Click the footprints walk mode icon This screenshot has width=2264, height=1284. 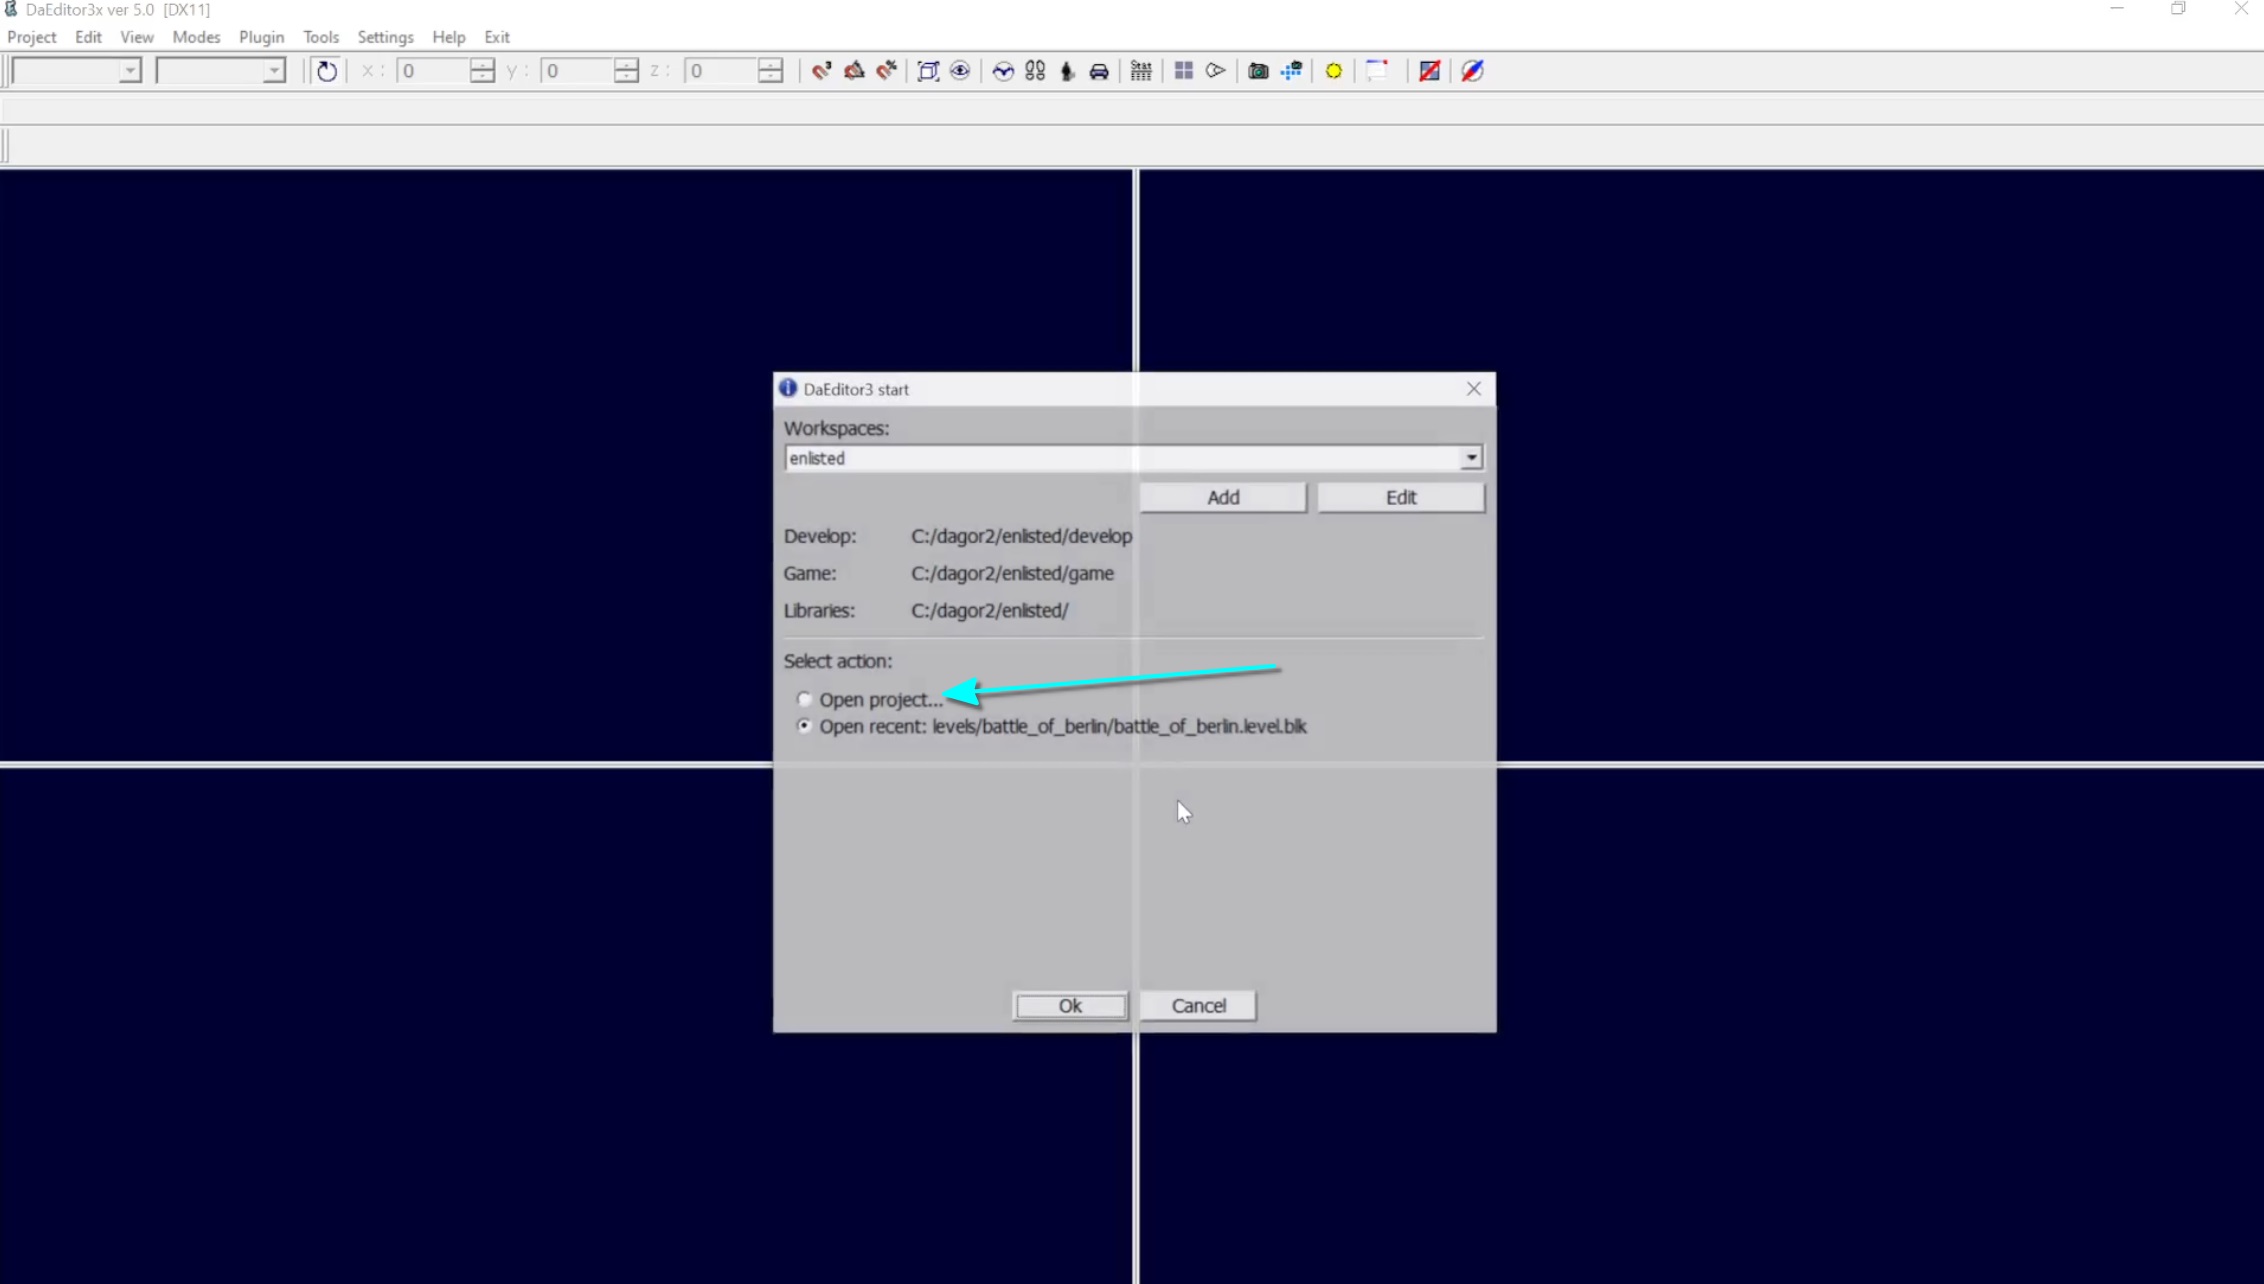pyautogui.click(x=1035, y=71)
